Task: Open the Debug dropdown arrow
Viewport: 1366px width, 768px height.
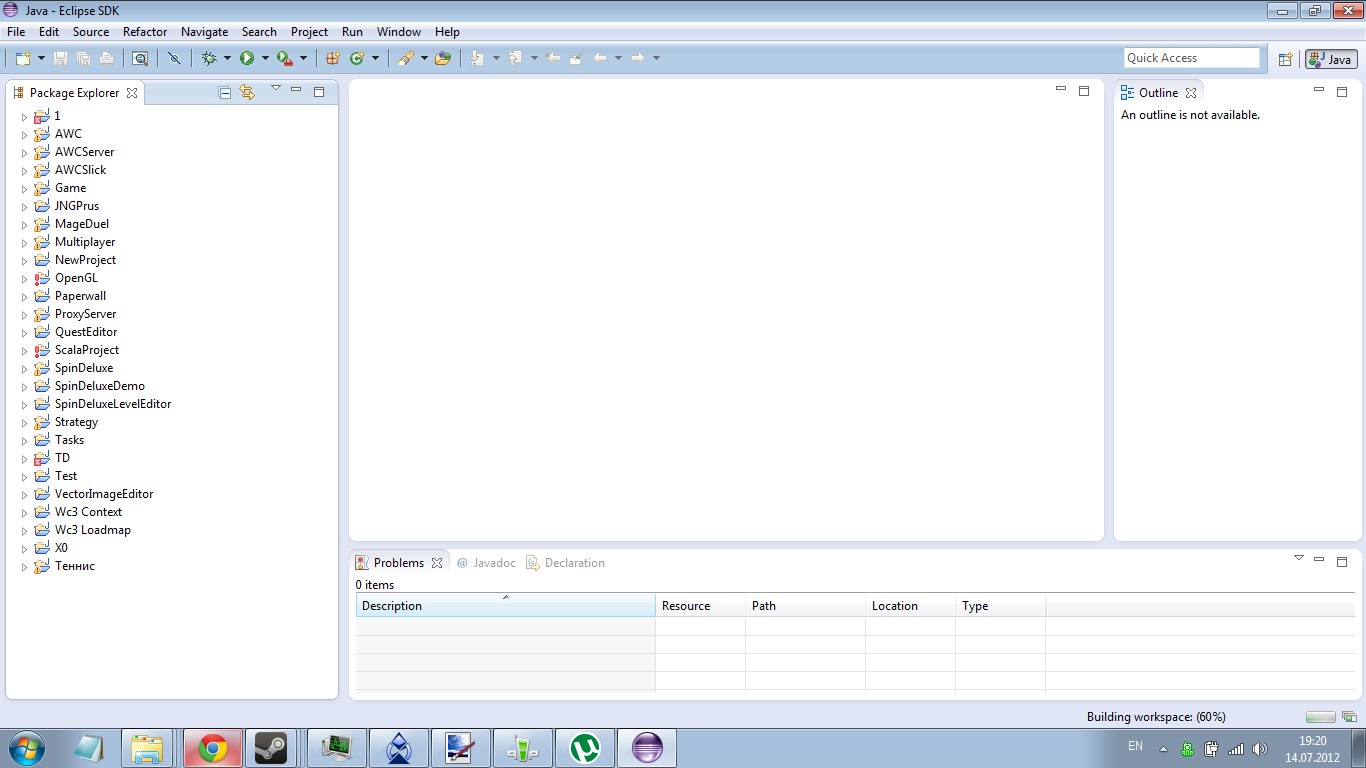Action: (227, 58)
